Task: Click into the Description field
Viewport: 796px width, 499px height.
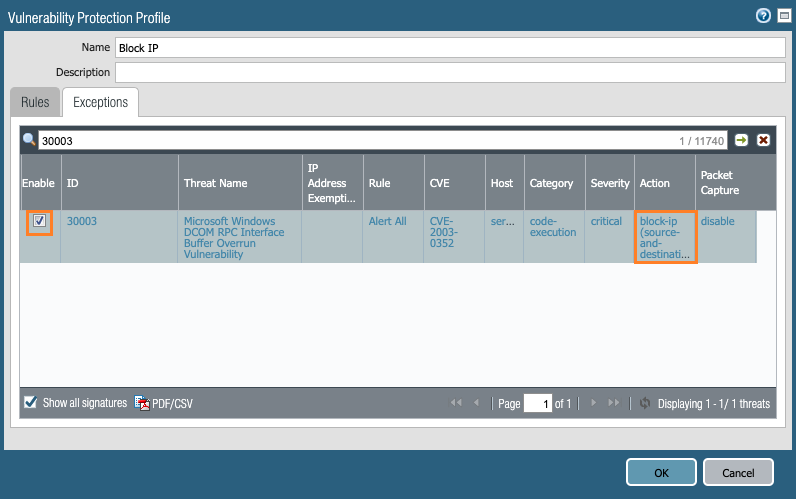Action: click(x=450, y=72)
